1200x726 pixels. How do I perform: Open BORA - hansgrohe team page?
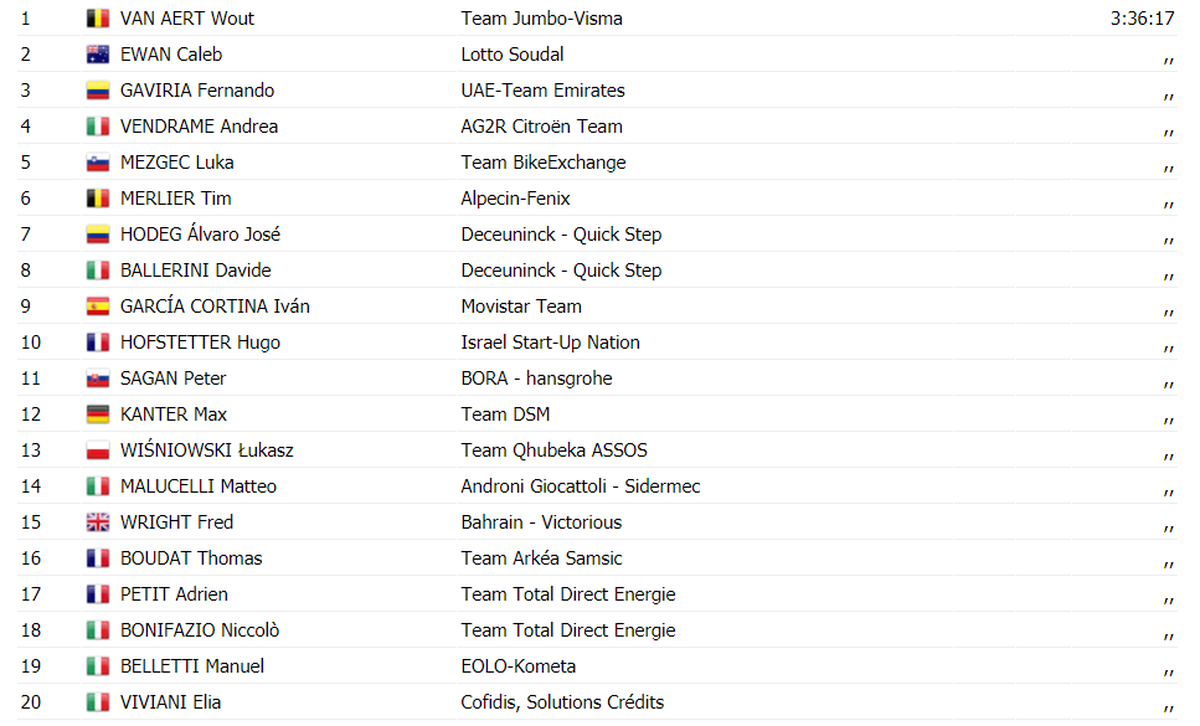537,378
